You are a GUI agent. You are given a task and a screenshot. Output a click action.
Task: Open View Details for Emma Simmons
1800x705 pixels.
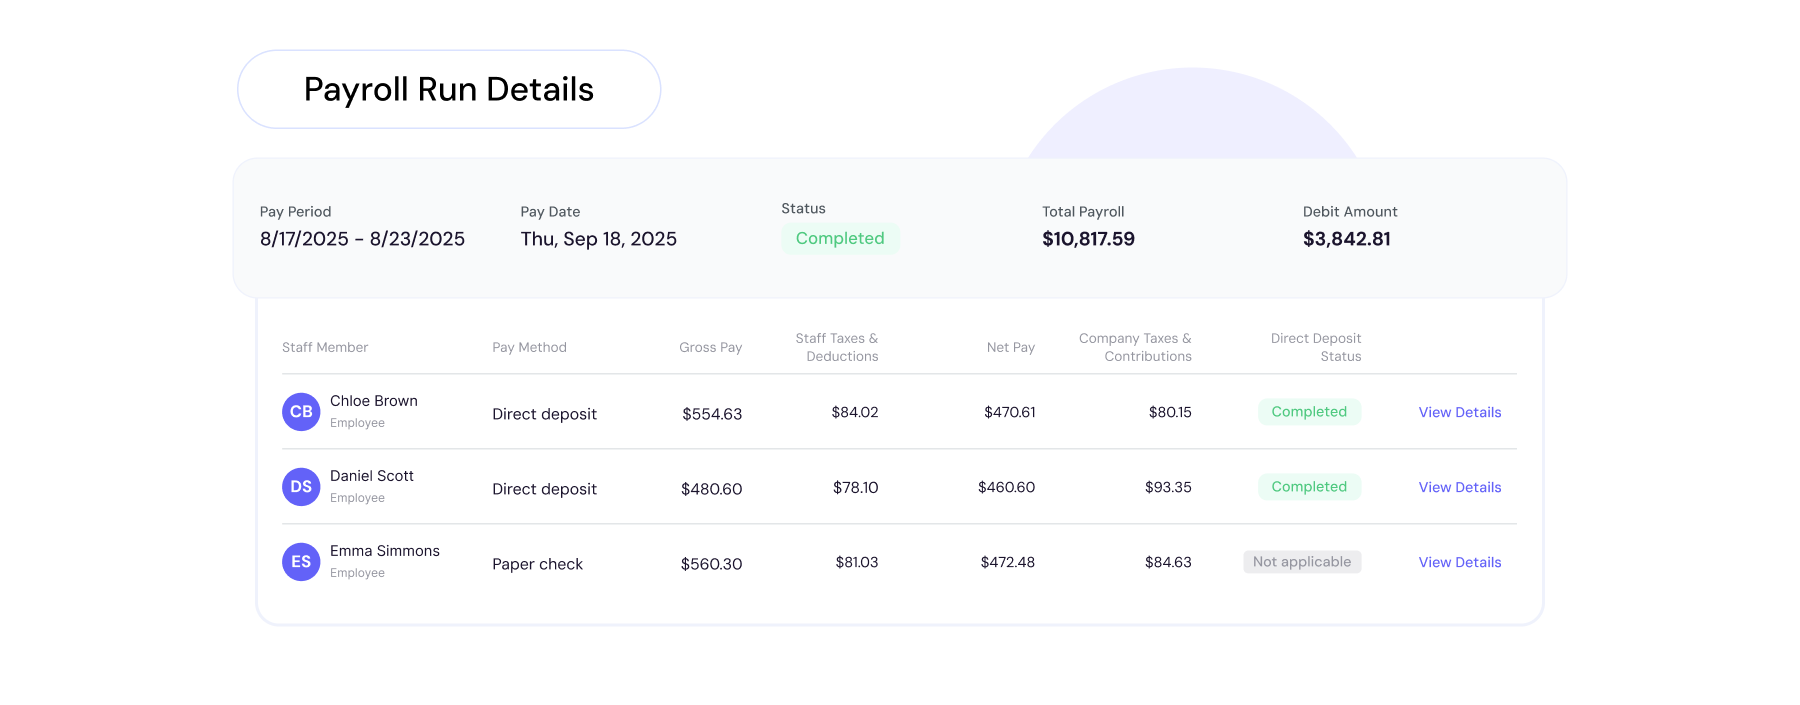pyautogui.click(x=1460, y=562)
